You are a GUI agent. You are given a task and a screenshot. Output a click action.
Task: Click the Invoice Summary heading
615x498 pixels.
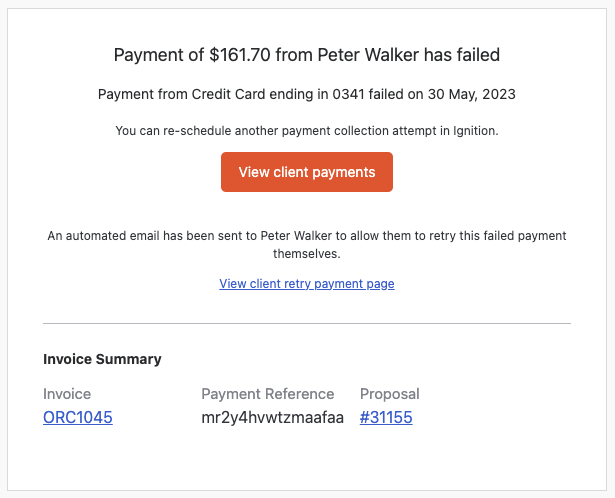[102, 359]
